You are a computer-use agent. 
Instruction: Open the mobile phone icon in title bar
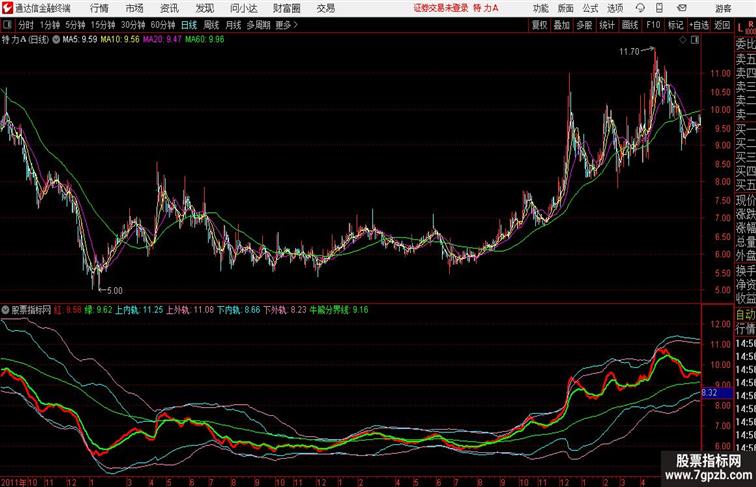659,8
